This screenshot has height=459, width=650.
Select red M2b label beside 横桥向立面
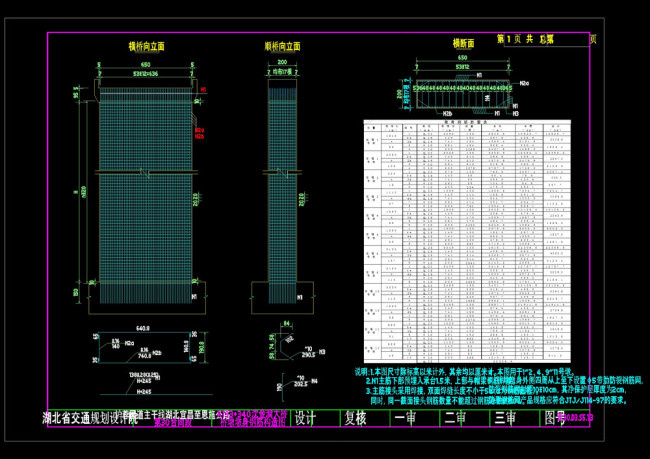point(199,136)
